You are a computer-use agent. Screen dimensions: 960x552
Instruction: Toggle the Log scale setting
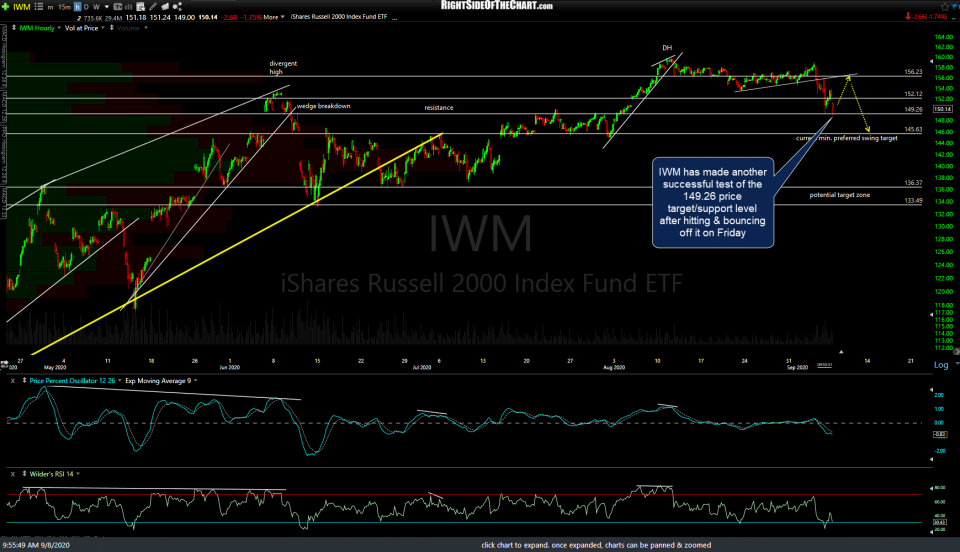941,365
